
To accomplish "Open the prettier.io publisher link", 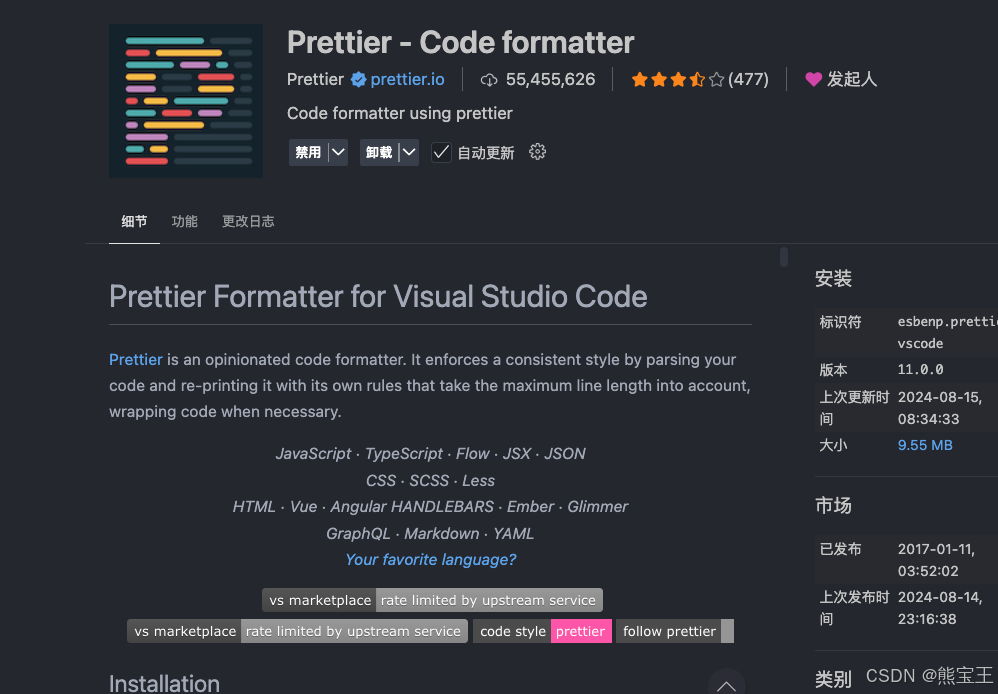I will tap(407, 80).
